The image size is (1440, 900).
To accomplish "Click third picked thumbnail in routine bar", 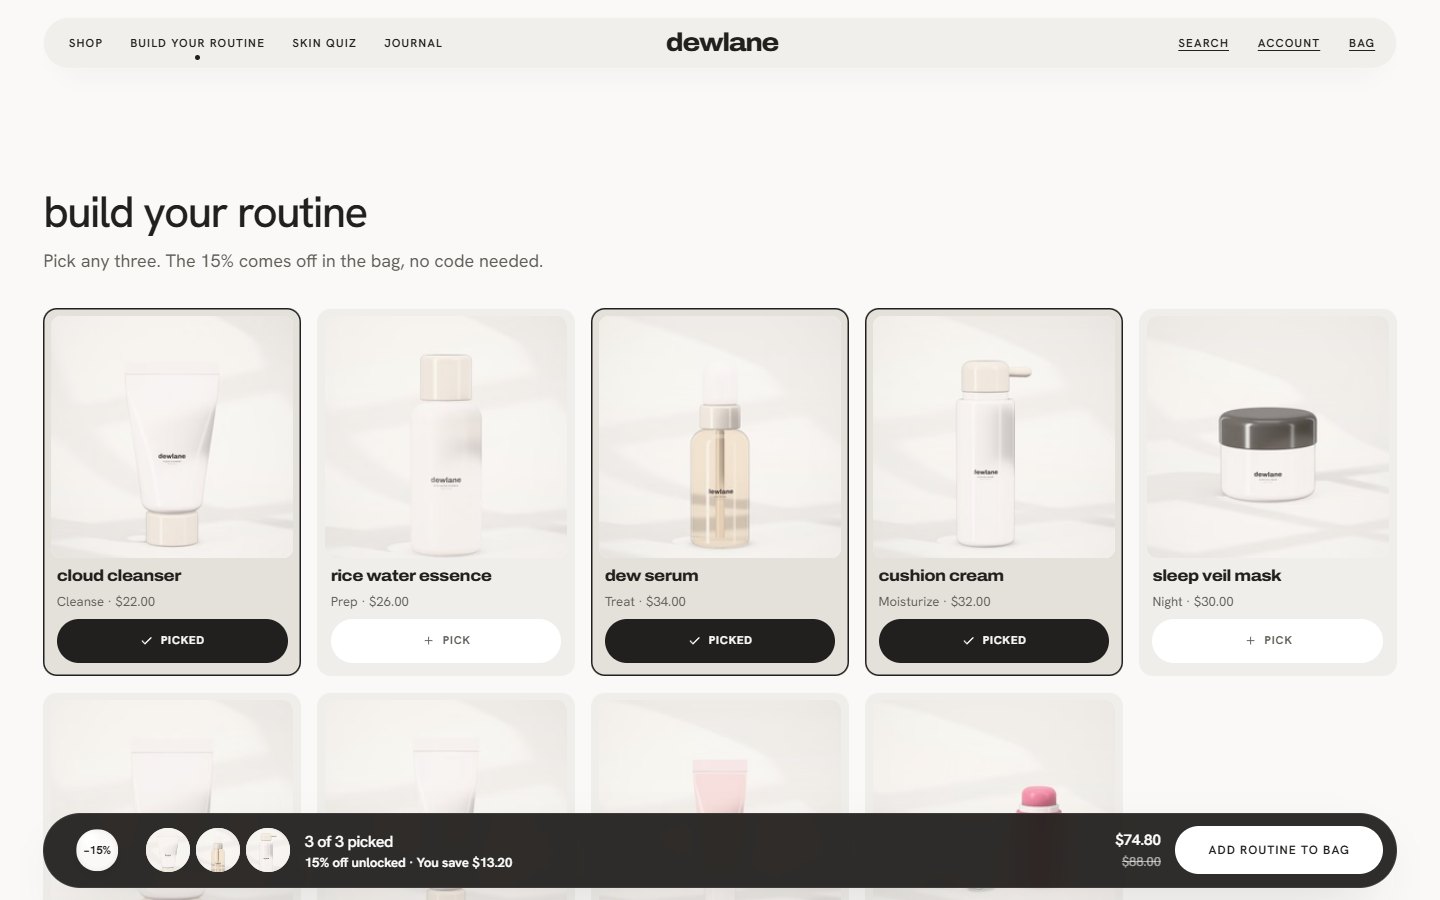I will (x=268, y=850).
